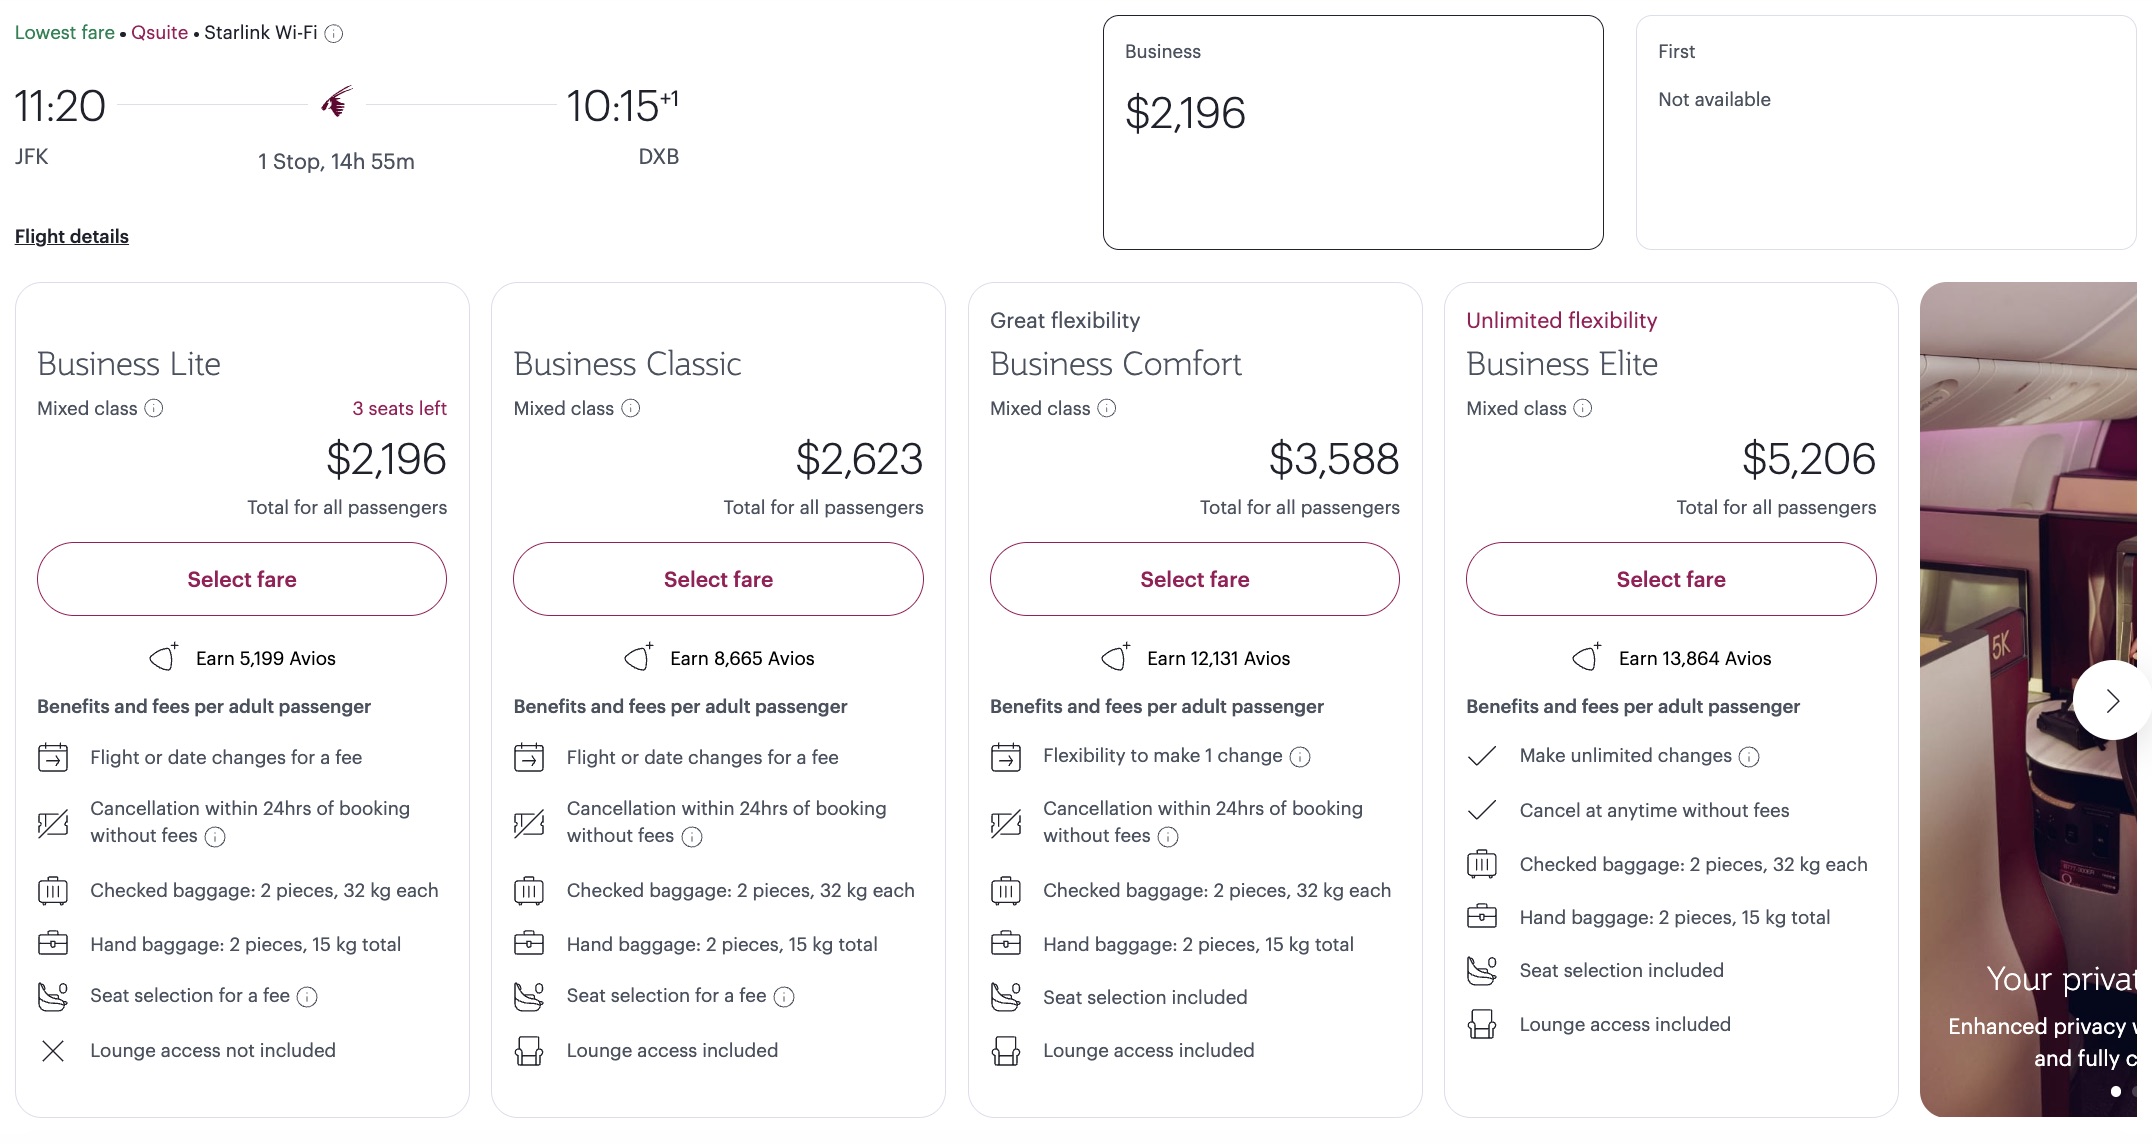Screen dimensions: 2152x1144
Task: Click the second carousel pagination dot
Action: [x=2134, y=1091]
